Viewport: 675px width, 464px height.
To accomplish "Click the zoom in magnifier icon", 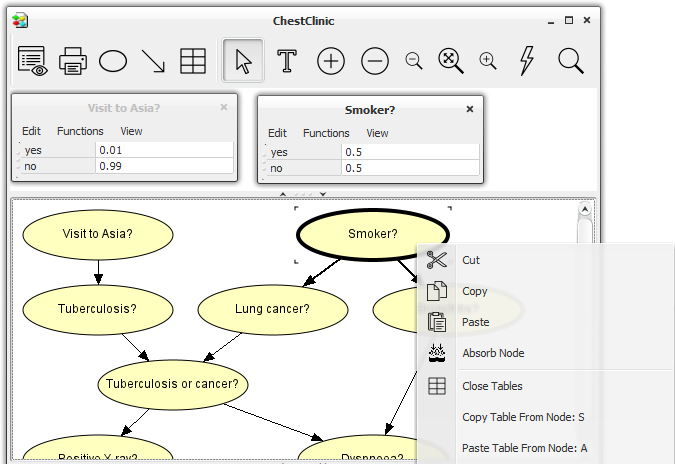I will [x=487, y=61].
